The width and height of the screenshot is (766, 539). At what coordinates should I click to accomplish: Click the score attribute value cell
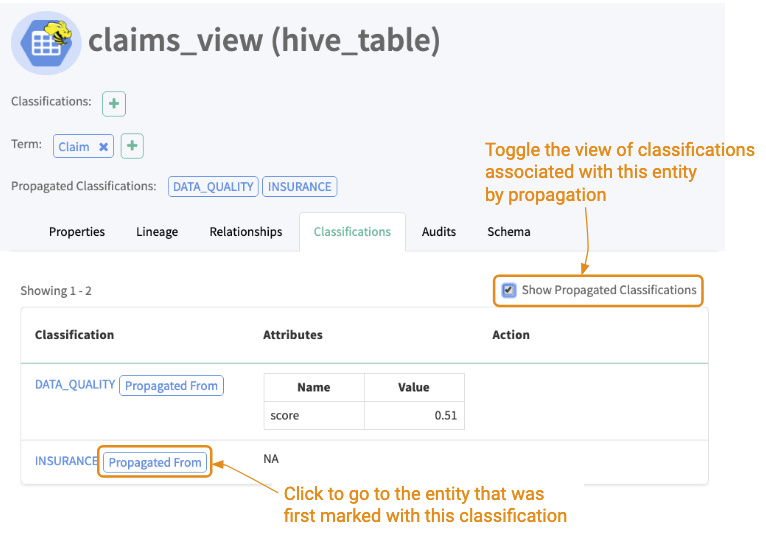click(414, 415)
